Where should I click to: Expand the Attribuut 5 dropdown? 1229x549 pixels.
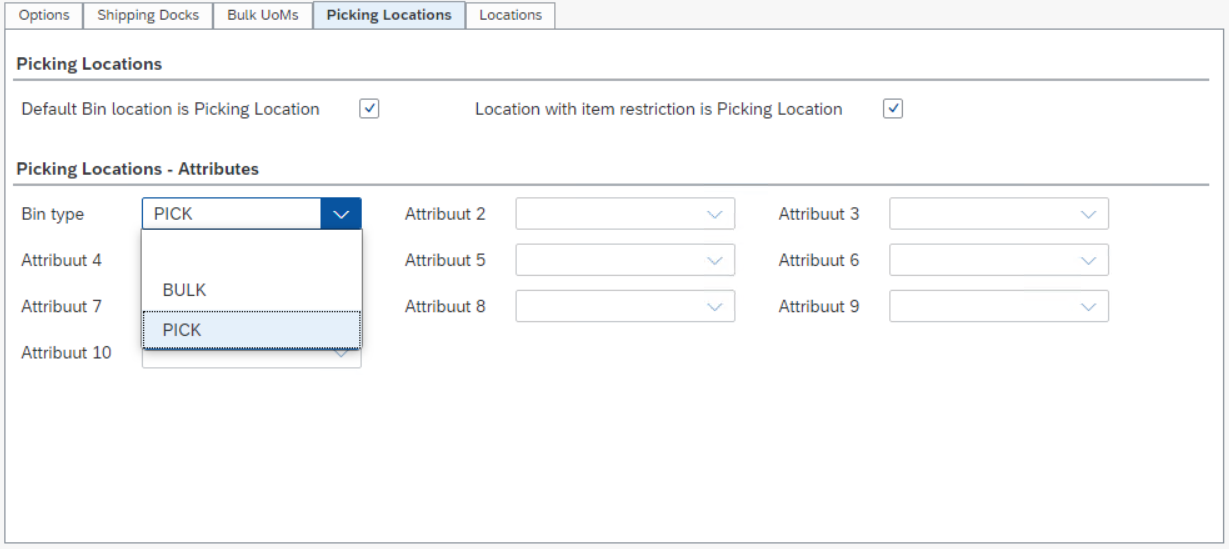point(624,260)
